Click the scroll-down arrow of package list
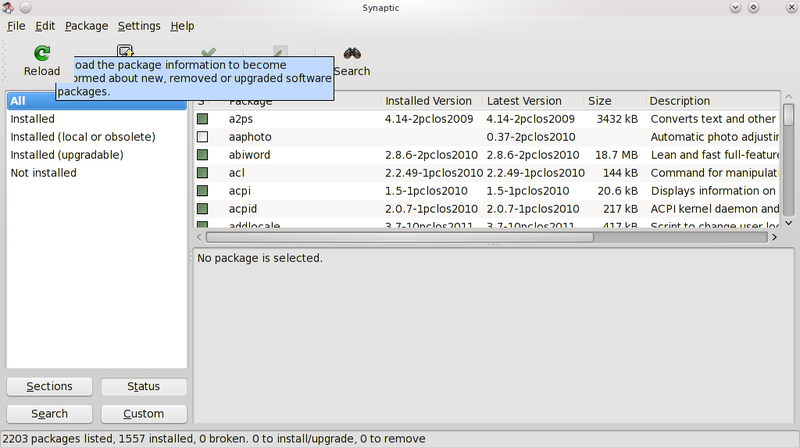 coord(789,223)
